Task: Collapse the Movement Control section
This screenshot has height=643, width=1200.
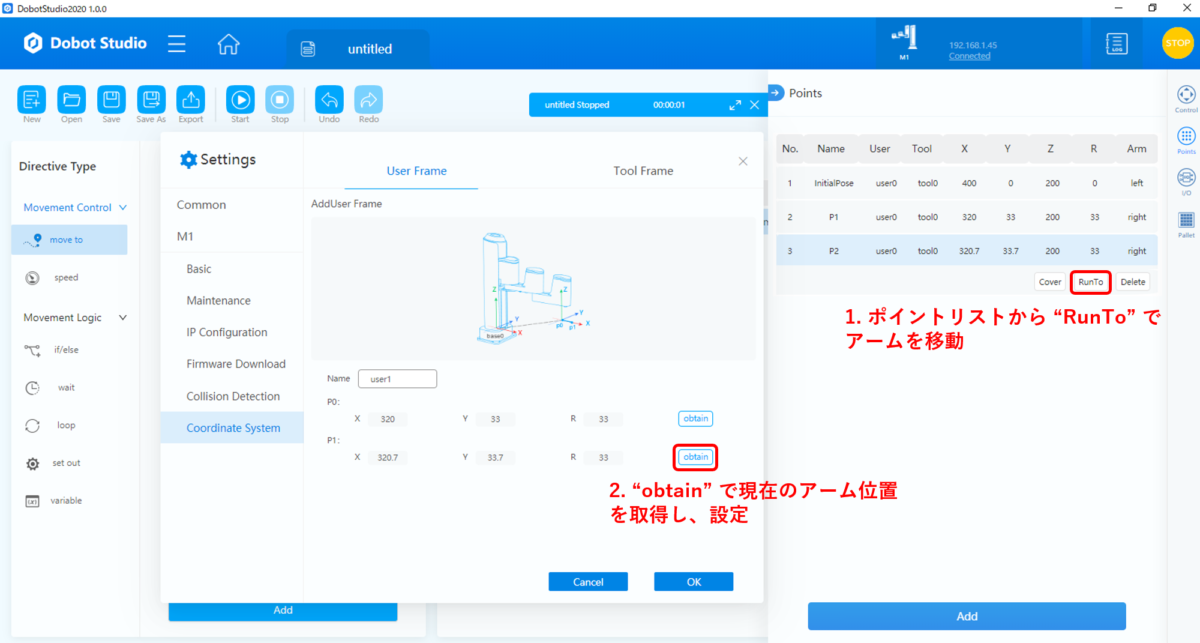Action: [x=123, y=207]
